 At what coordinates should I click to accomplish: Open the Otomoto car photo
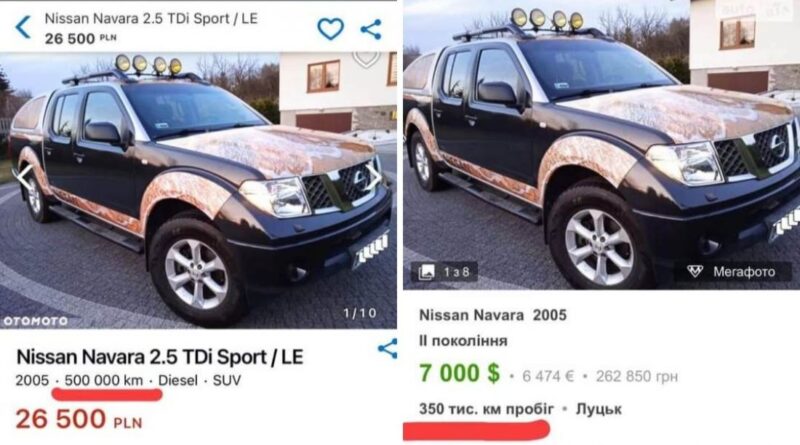198,190
